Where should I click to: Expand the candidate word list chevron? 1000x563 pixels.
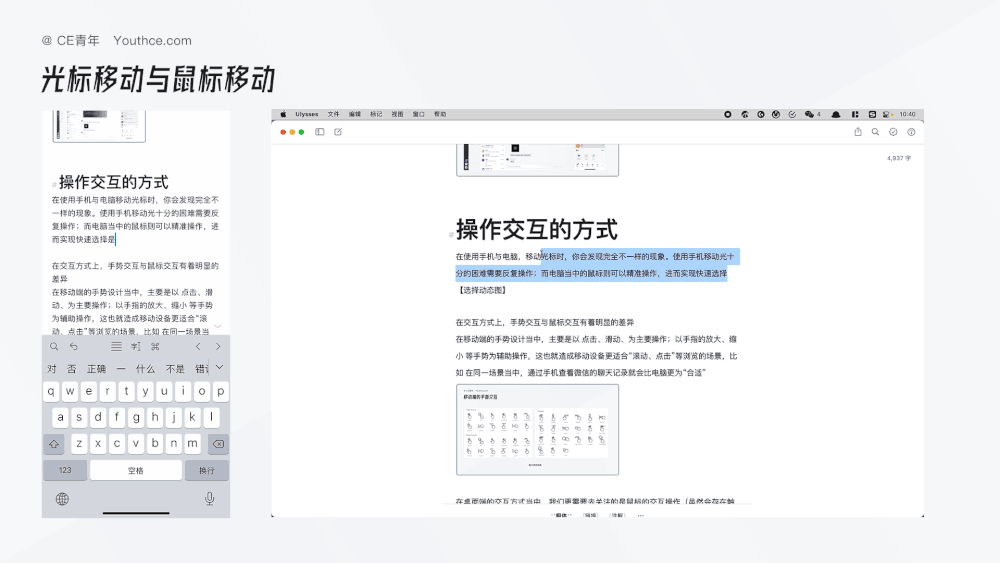219,368
